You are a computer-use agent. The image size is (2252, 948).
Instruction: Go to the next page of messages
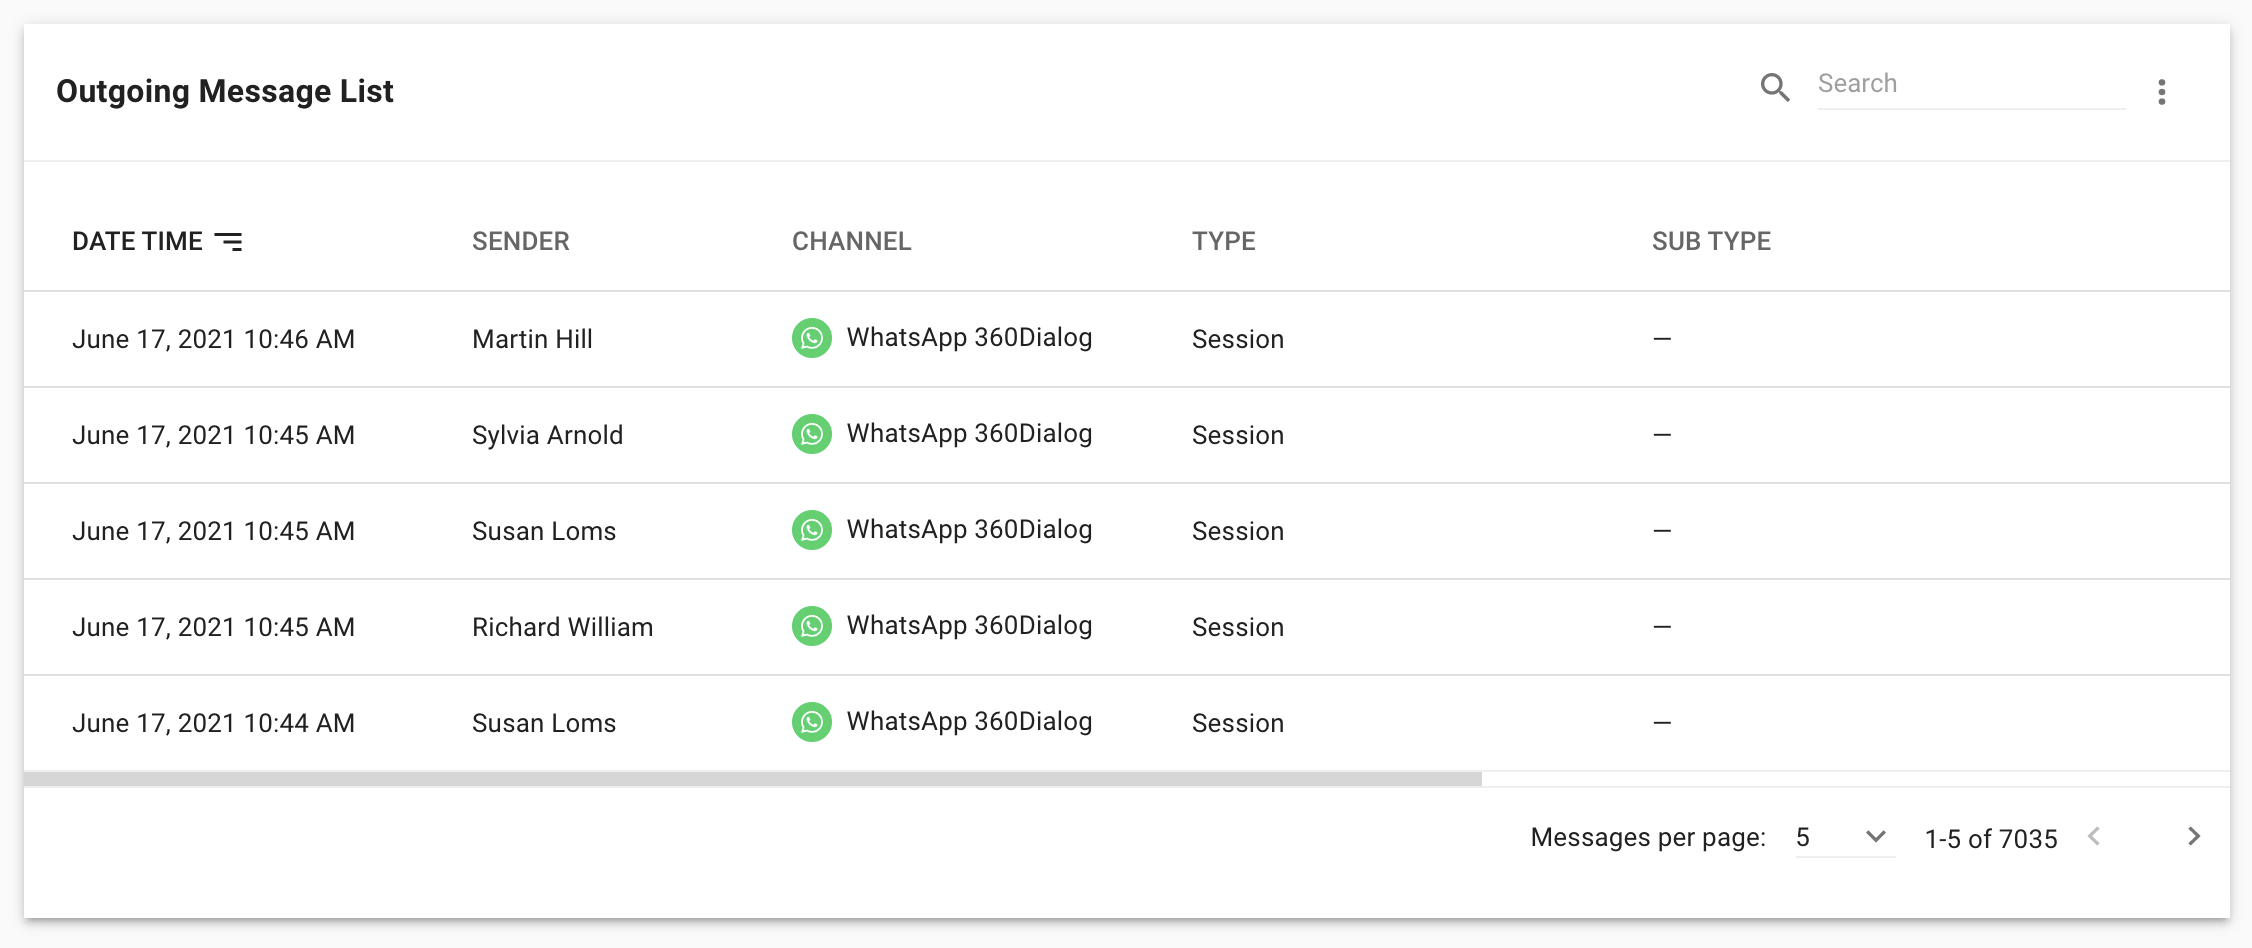(2193, 837)
